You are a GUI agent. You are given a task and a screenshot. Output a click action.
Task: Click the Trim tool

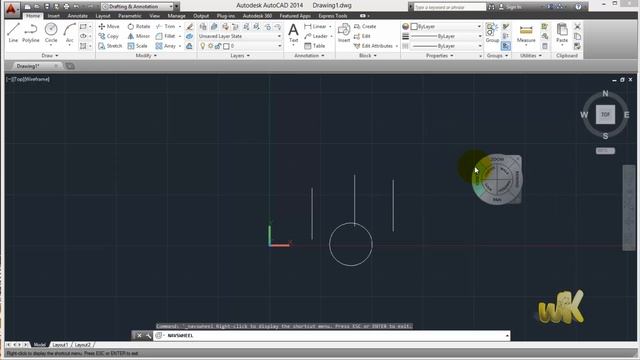pos(166,26)
